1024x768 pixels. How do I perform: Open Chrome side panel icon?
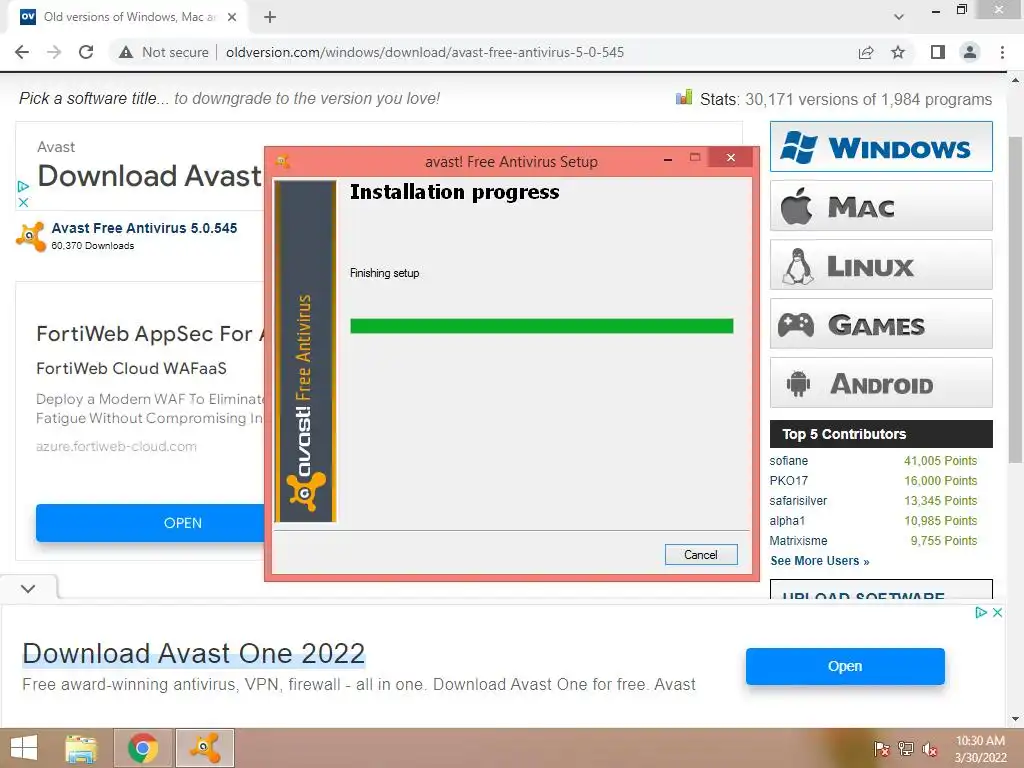pyautogui.click(x=938, y=52)
